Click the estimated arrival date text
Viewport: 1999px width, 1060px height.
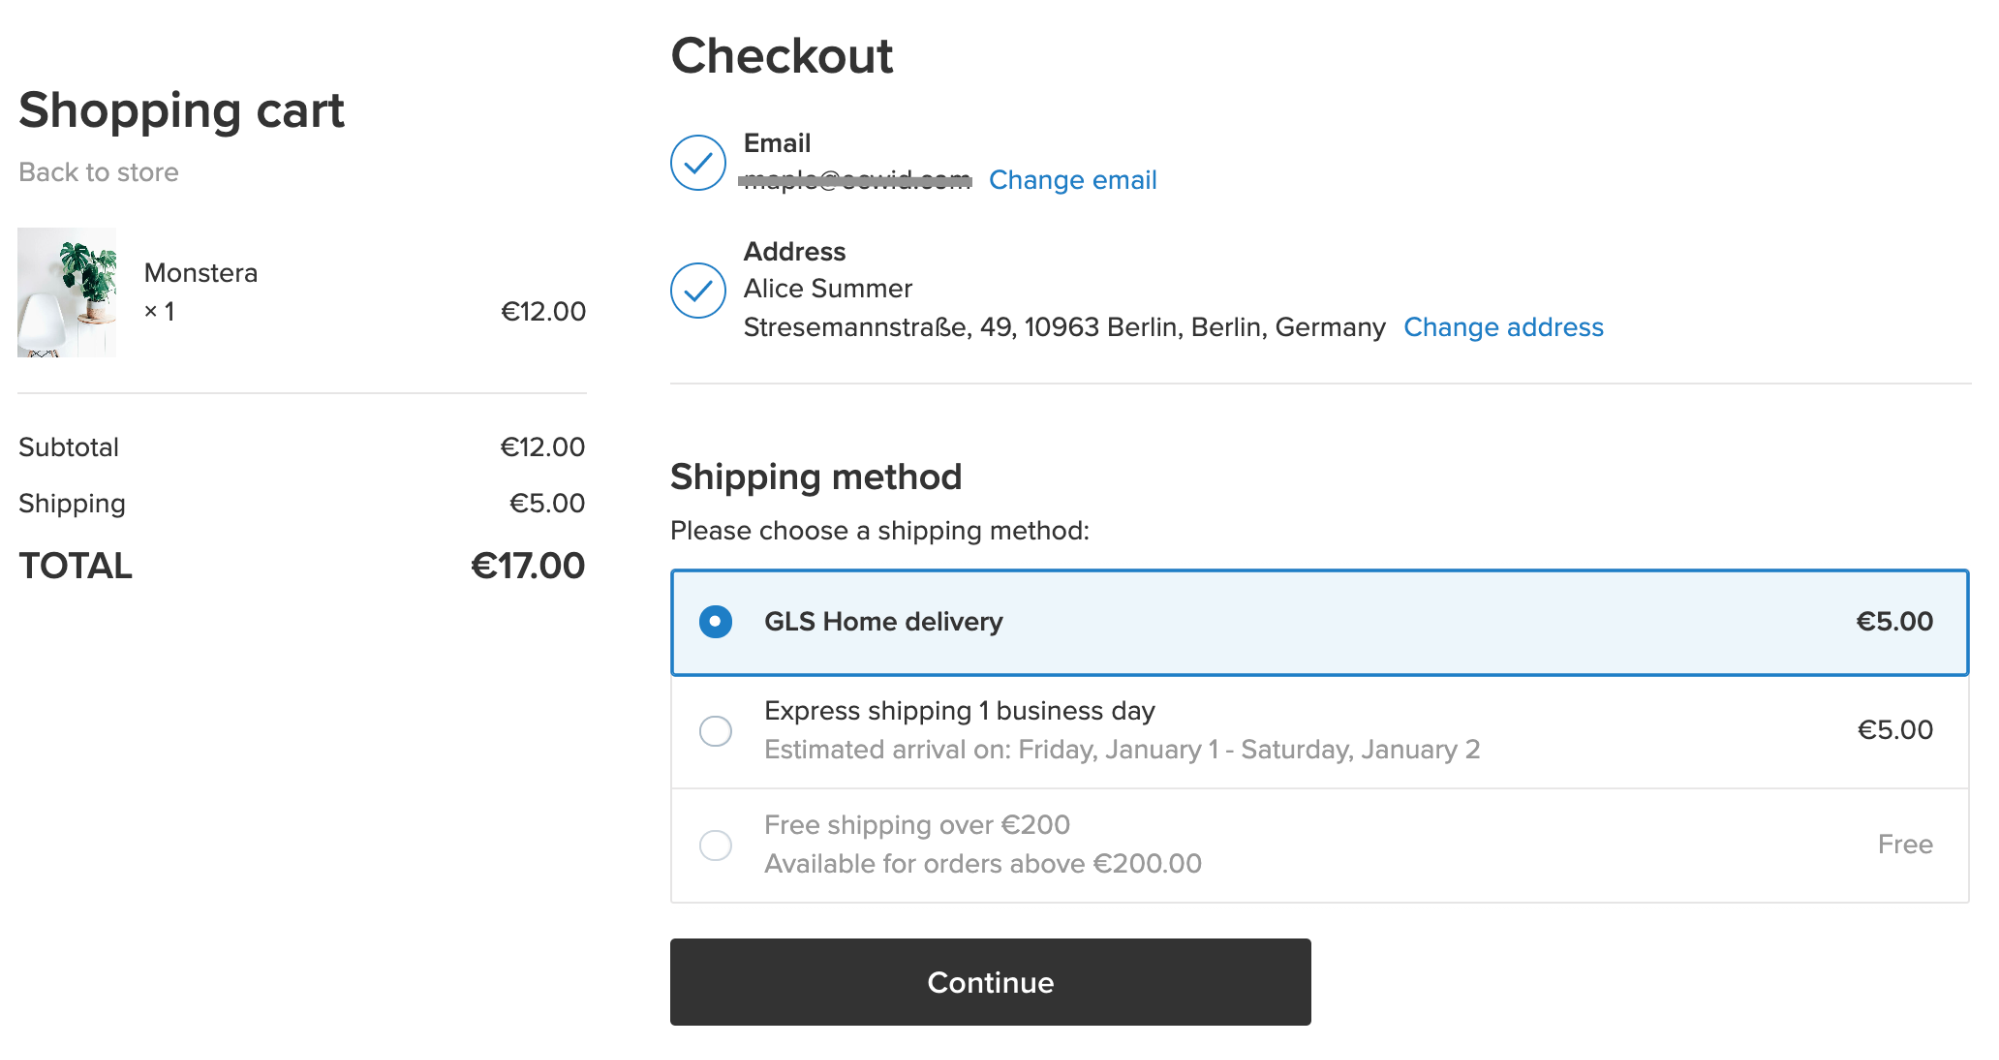pyautogui.click(x=1121, y=750)
